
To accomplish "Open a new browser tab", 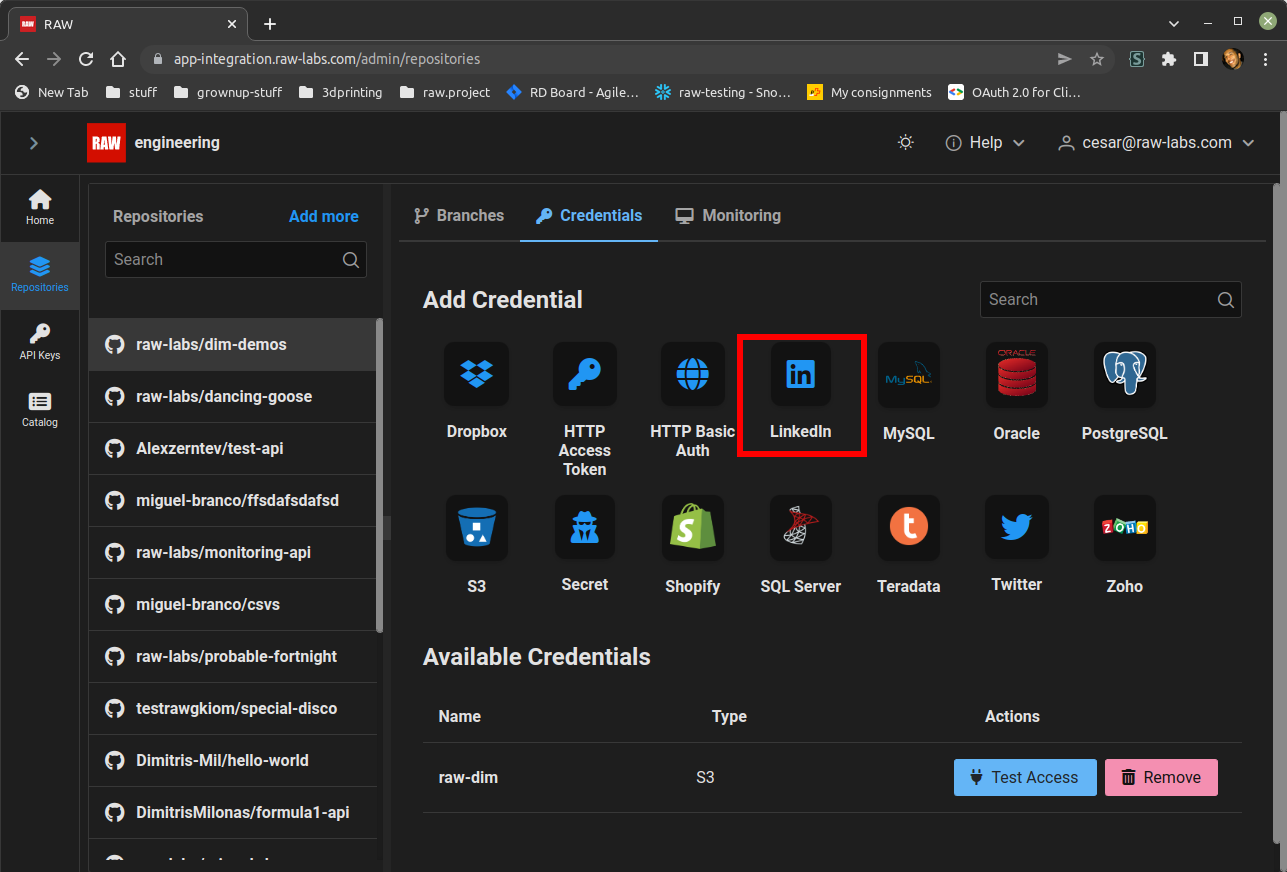I will tap(270, 24).
